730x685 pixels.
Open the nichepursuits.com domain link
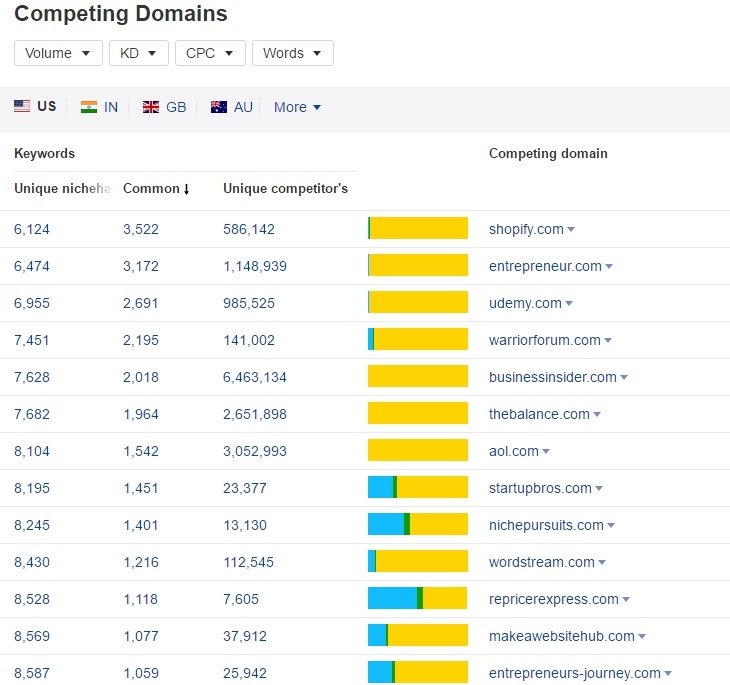[546, 525]
